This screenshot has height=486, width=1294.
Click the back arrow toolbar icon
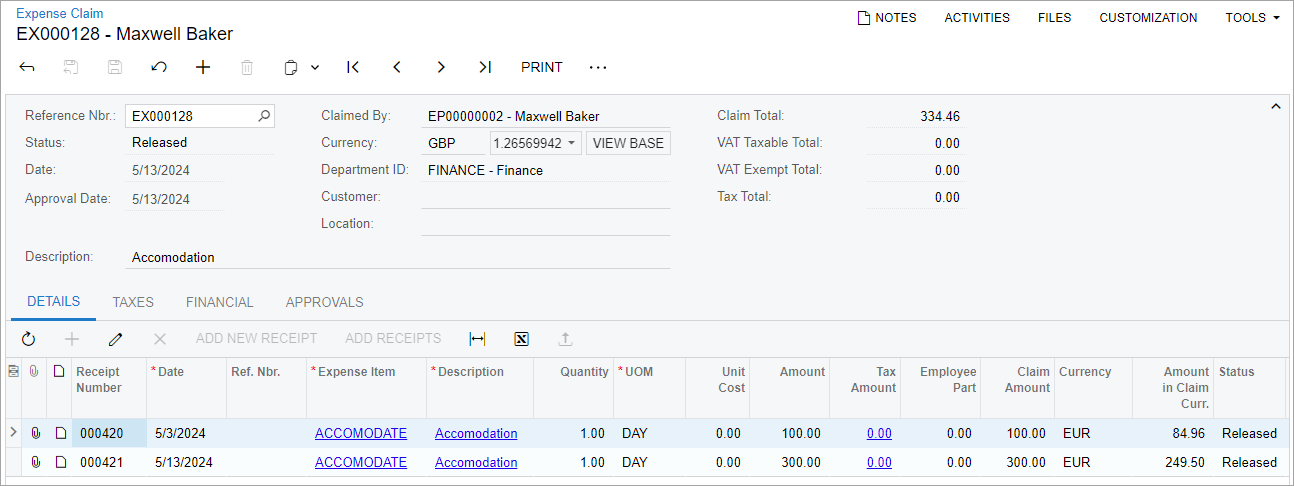point(27,67)
